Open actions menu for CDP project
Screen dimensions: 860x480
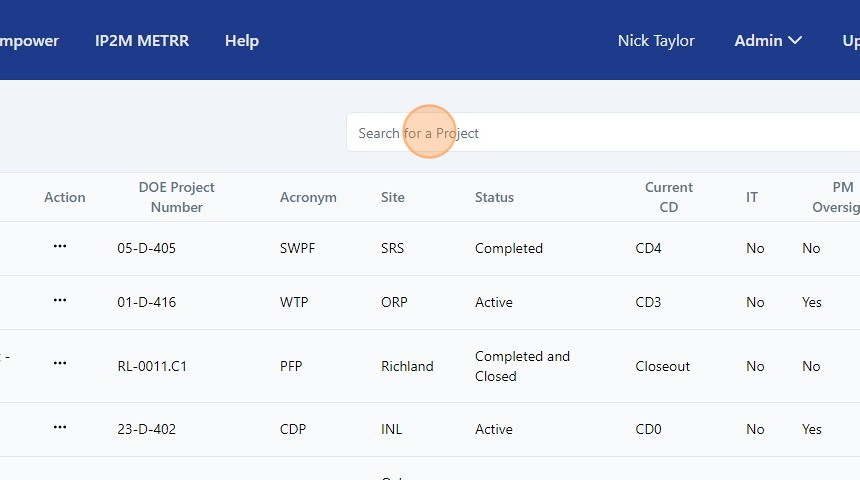coord(60,428)
